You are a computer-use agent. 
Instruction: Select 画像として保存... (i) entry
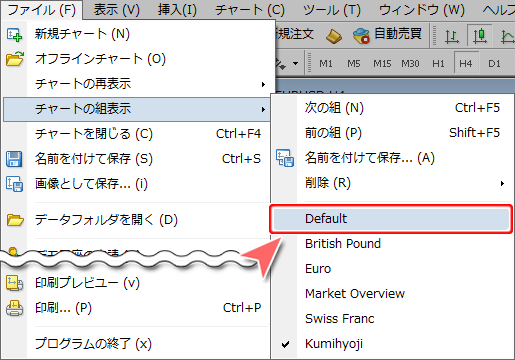136,184
